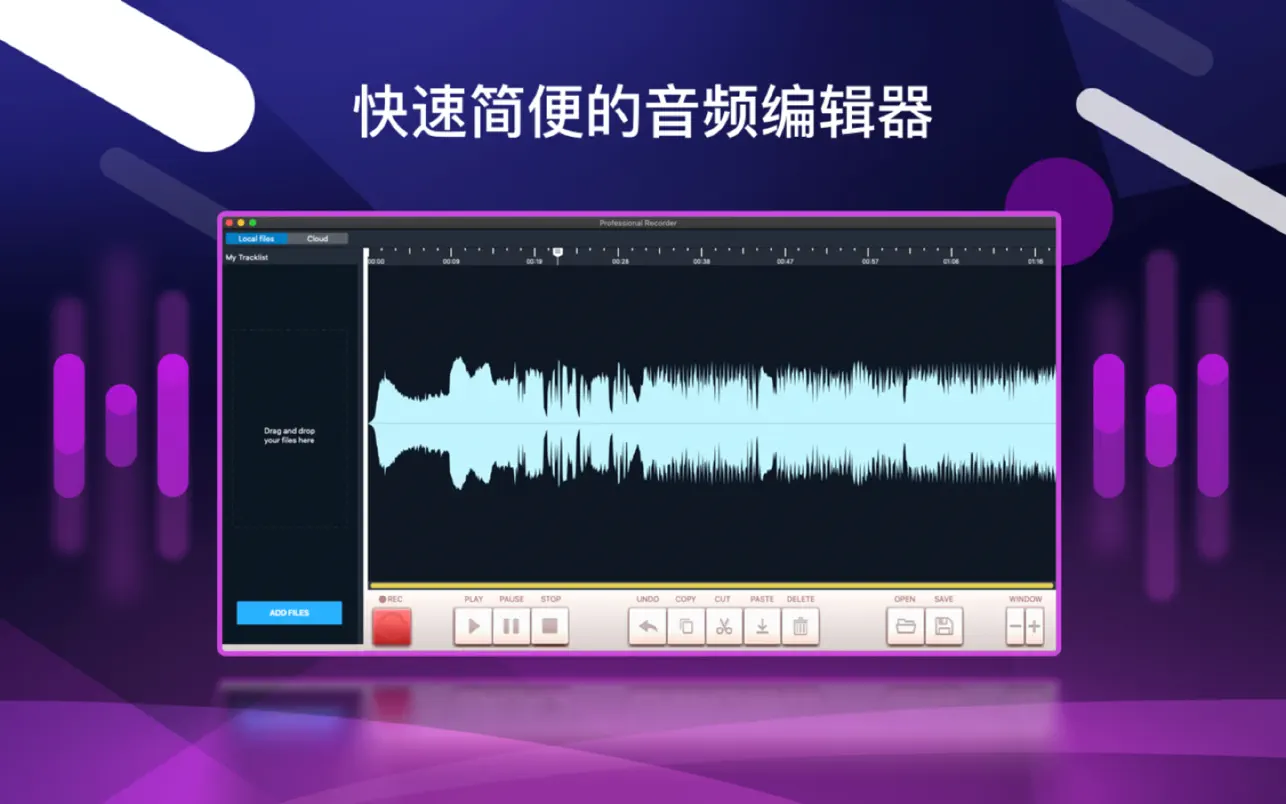Image resolution: width=1286 pixels, height=804 pixels.
Task: Maximize window with green button
Action: tap(253, 222)
